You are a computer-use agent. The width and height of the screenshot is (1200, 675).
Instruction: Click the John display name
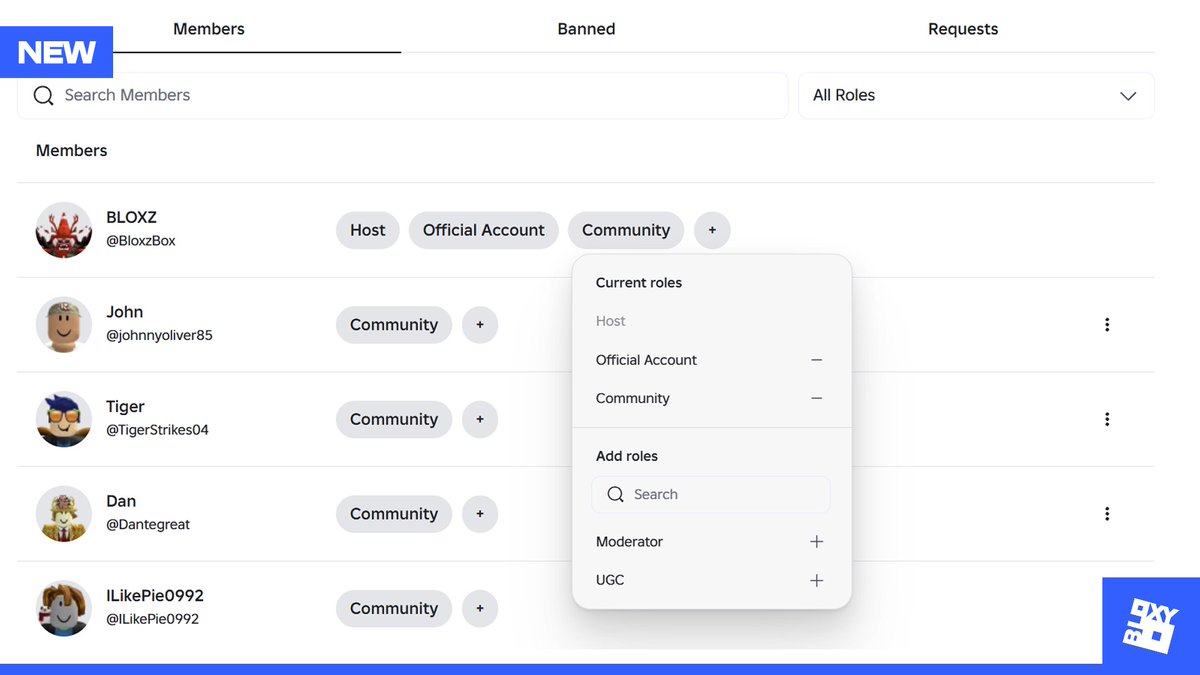pos(125,312)
